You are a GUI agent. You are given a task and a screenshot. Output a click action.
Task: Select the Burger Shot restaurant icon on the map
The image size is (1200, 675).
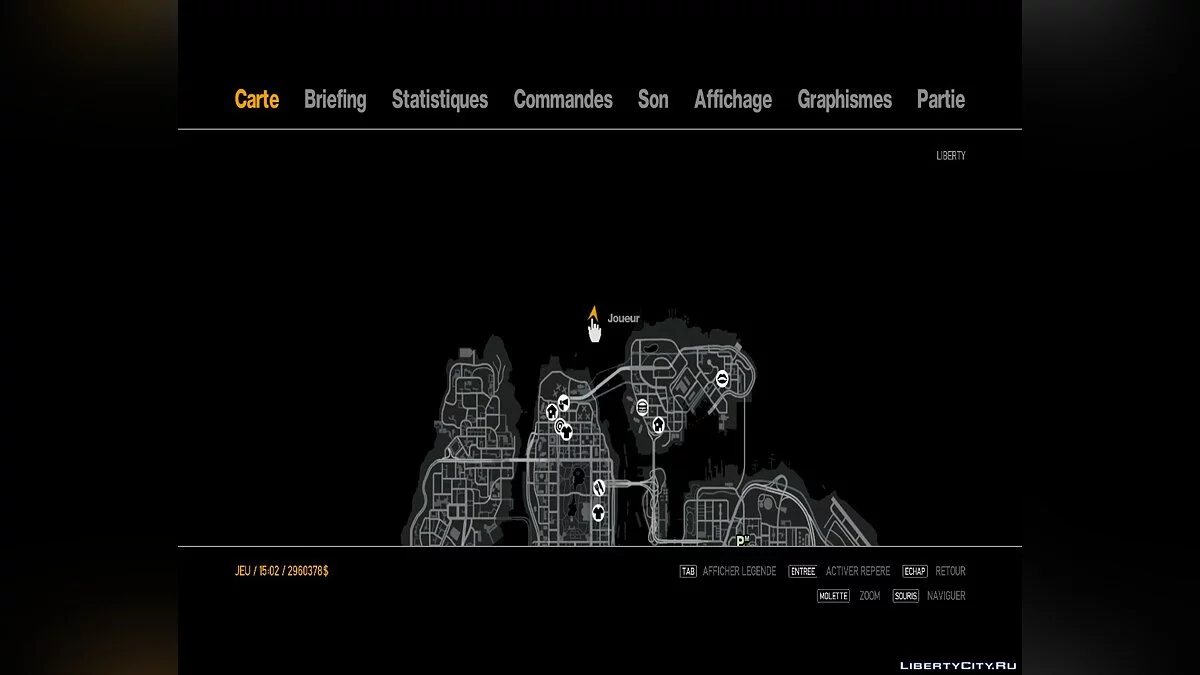point(642,407)
